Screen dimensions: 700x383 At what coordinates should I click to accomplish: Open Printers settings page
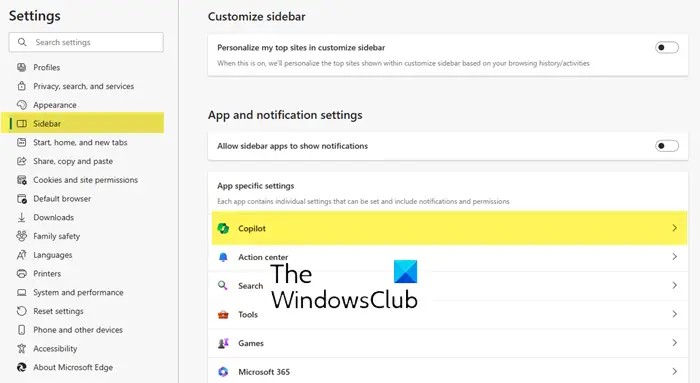pyautogui.click(x=47, y=274)
